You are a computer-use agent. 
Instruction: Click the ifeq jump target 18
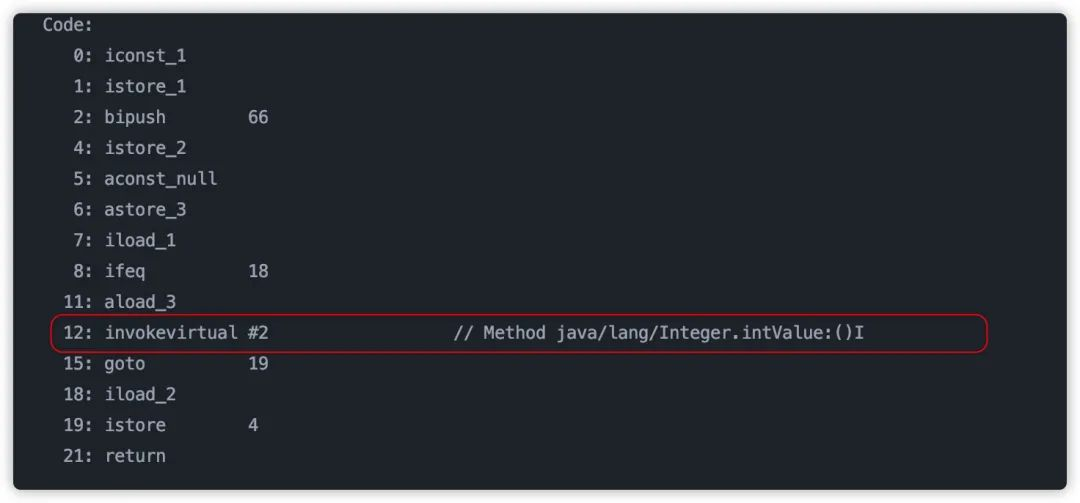pyautogui.click(x=258, y=271)
